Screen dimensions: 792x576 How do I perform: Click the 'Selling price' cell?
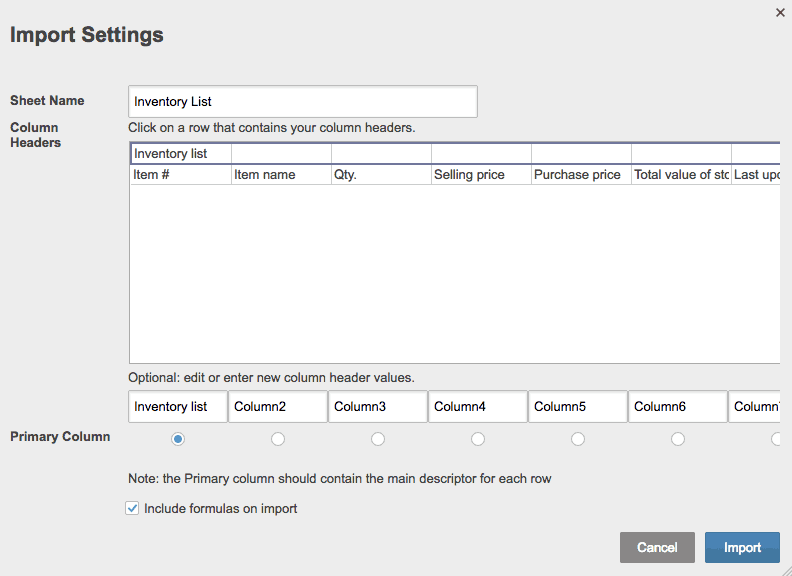coord(480,175)
